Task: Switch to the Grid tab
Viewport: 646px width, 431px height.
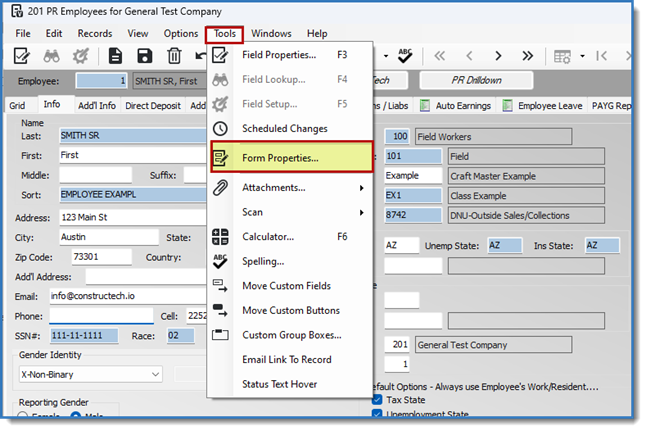Action: (x=17, y=105)
